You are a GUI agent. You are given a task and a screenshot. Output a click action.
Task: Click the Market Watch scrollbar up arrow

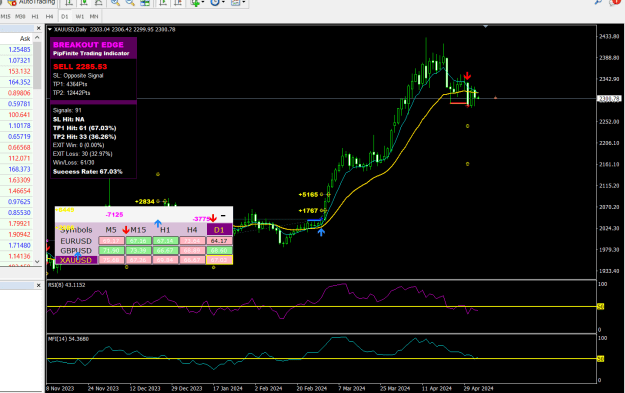pyautogui.click(x=37, y=37)
